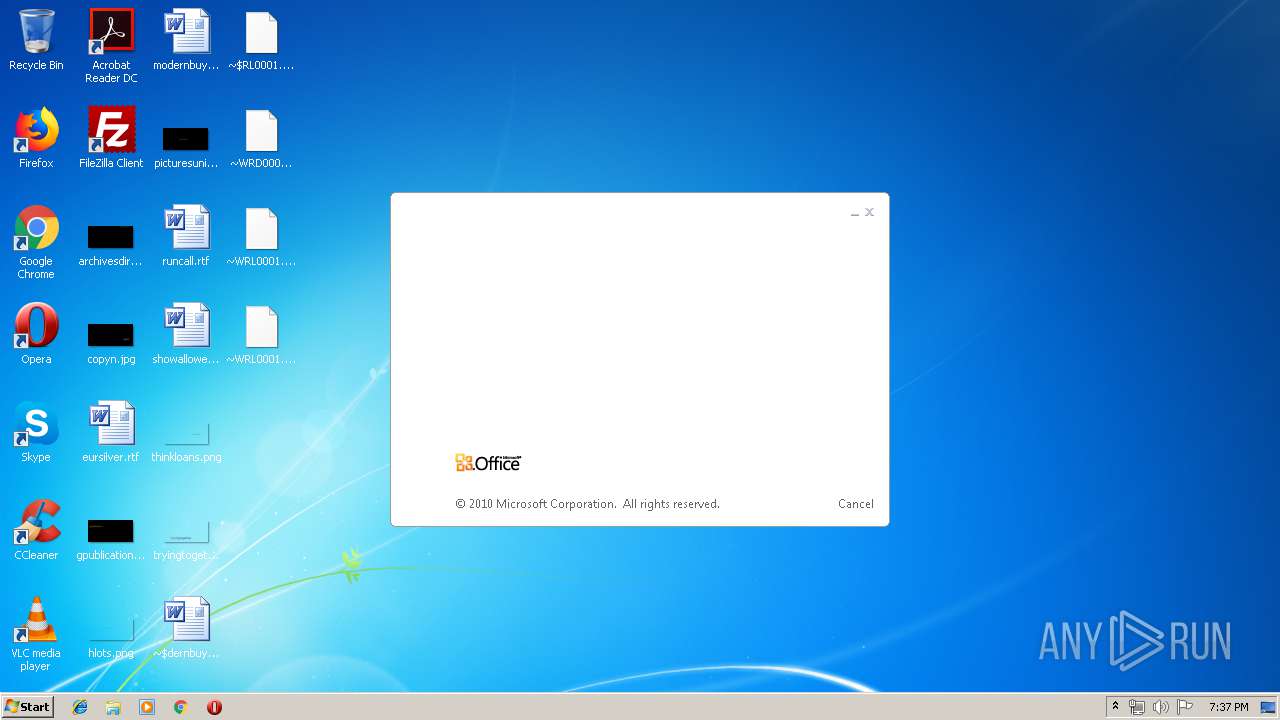Viewport: 1280px width, 720px height.
Task: Close the Office splash window
Action: point(869,212)
